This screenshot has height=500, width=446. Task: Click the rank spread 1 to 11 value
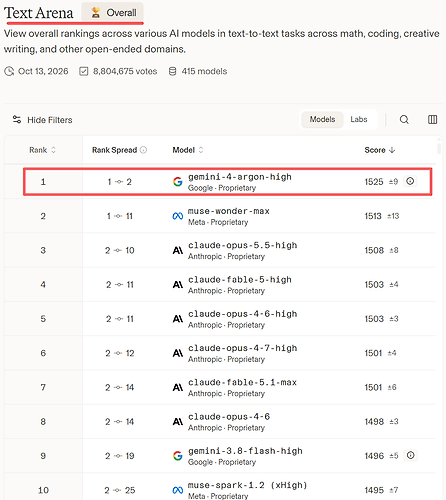120,216
